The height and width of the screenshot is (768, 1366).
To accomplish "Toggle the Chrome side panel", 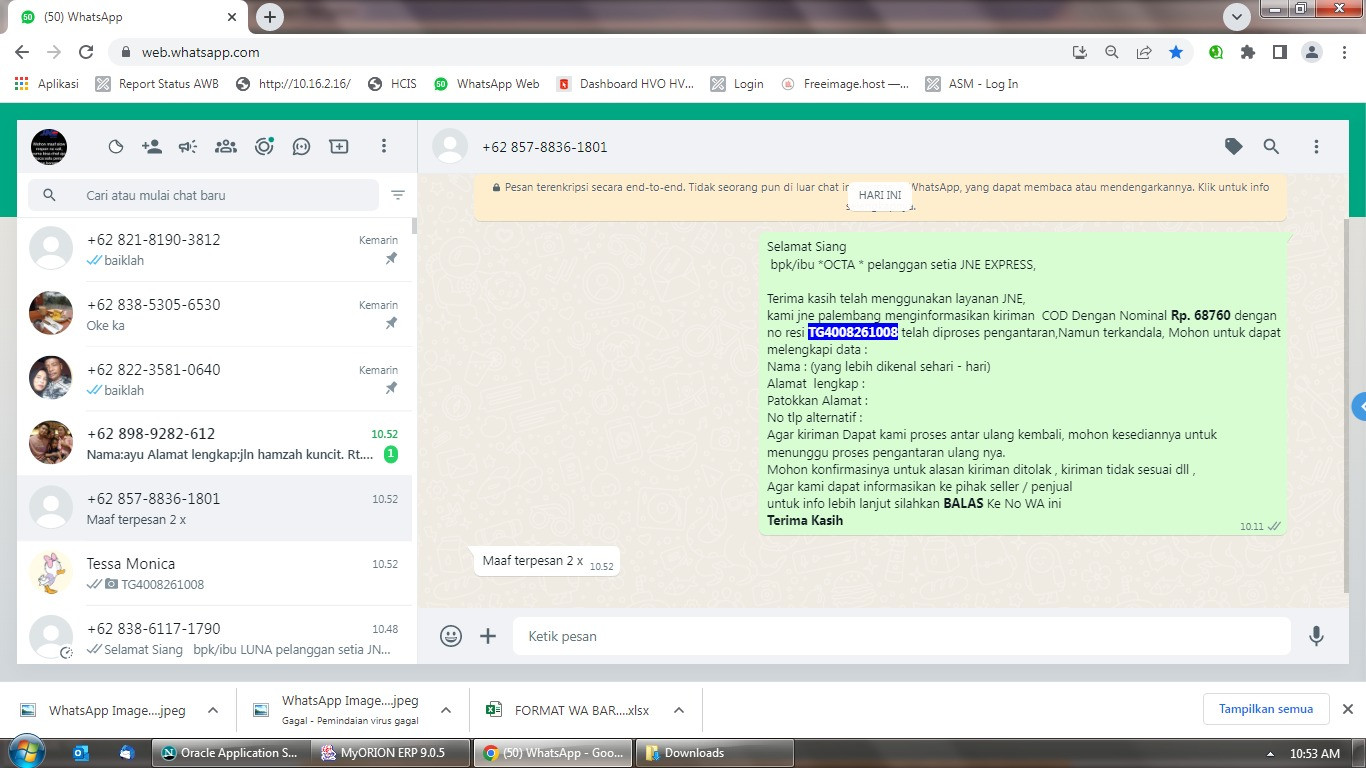I will click(x=1279, y=52).
